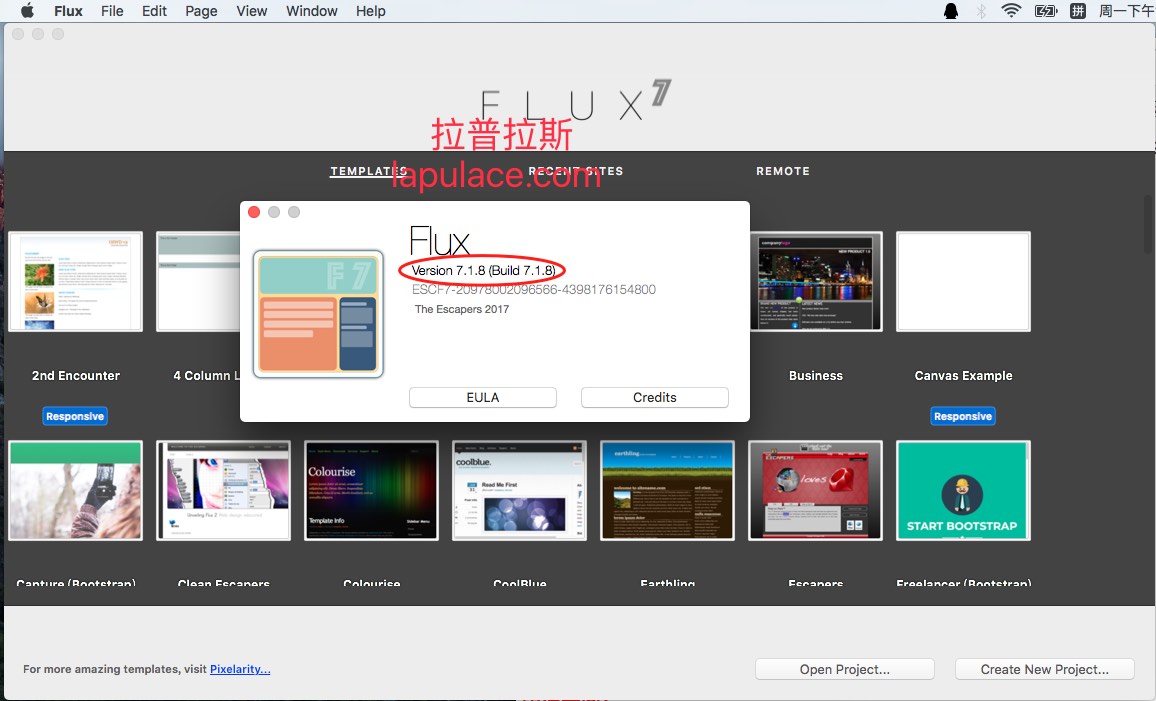Viewport: 1156px width, 701px height.
Task: Click Create New Project button
Action: [1045, 669]
